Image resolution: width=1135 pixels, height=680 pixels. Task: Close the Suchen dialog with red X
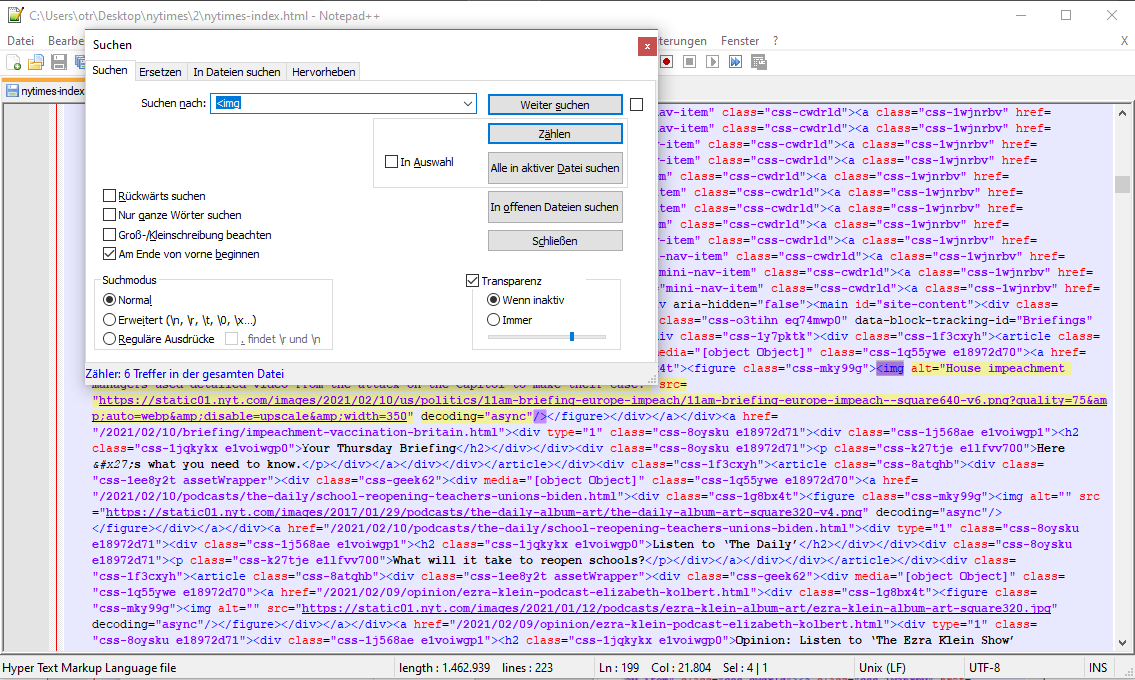click(647, 46)
